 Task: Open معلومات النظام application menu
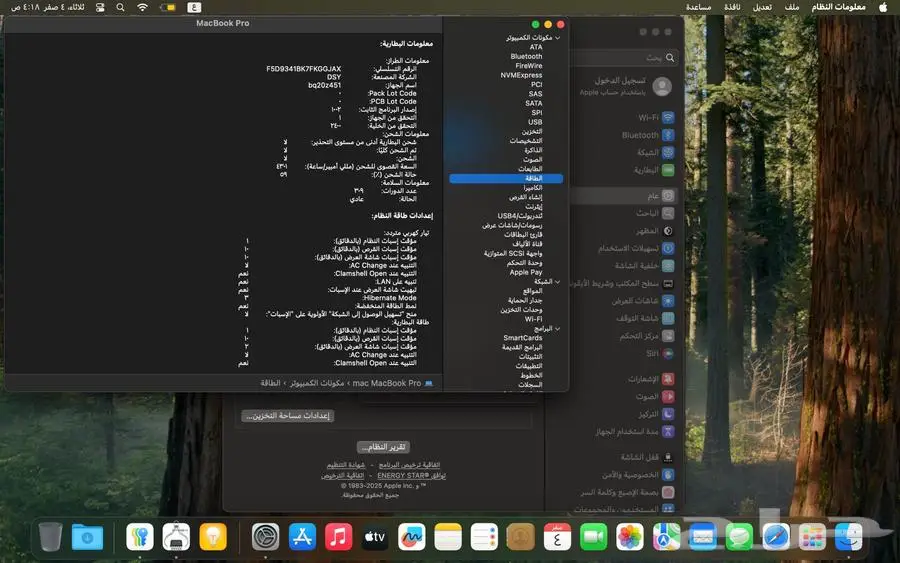pyautogui.click(x=838, y=7)
